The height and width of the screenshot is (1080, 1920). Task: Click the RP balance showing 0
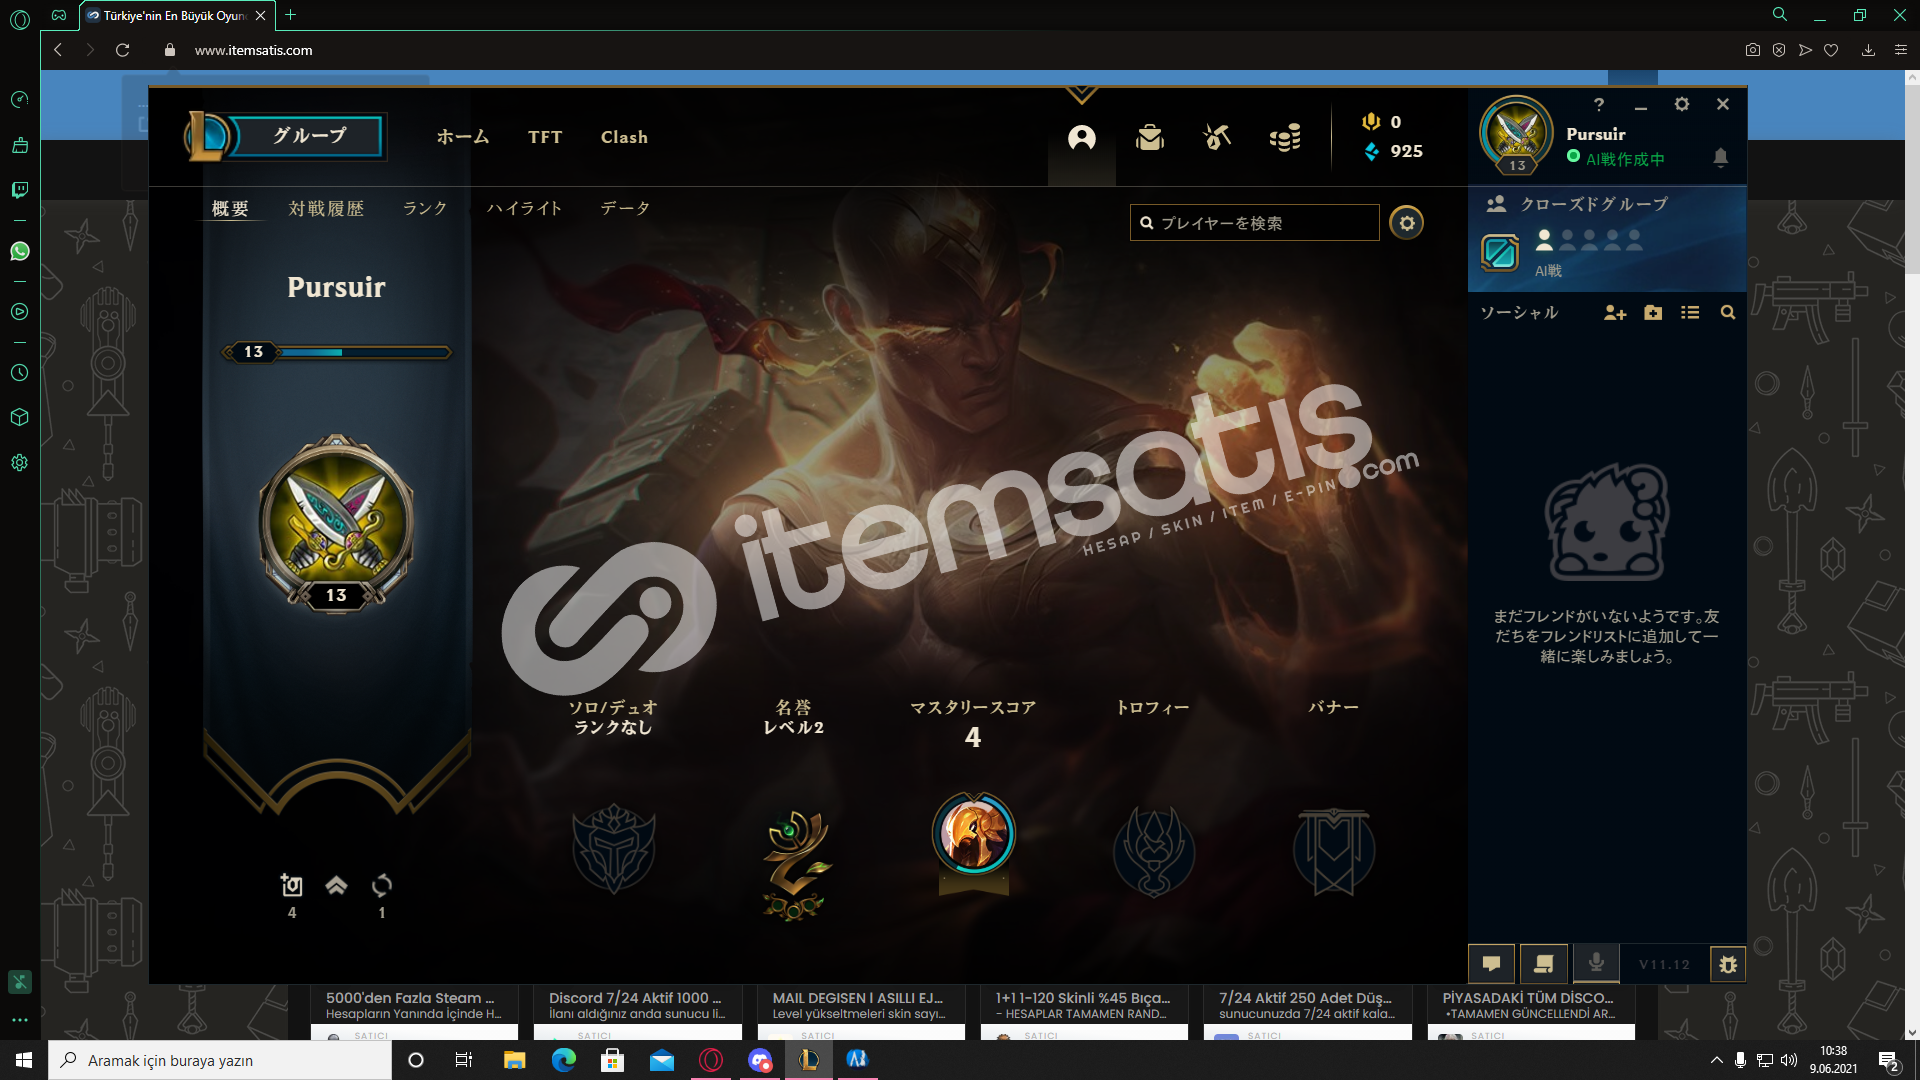pos(1382,122)
